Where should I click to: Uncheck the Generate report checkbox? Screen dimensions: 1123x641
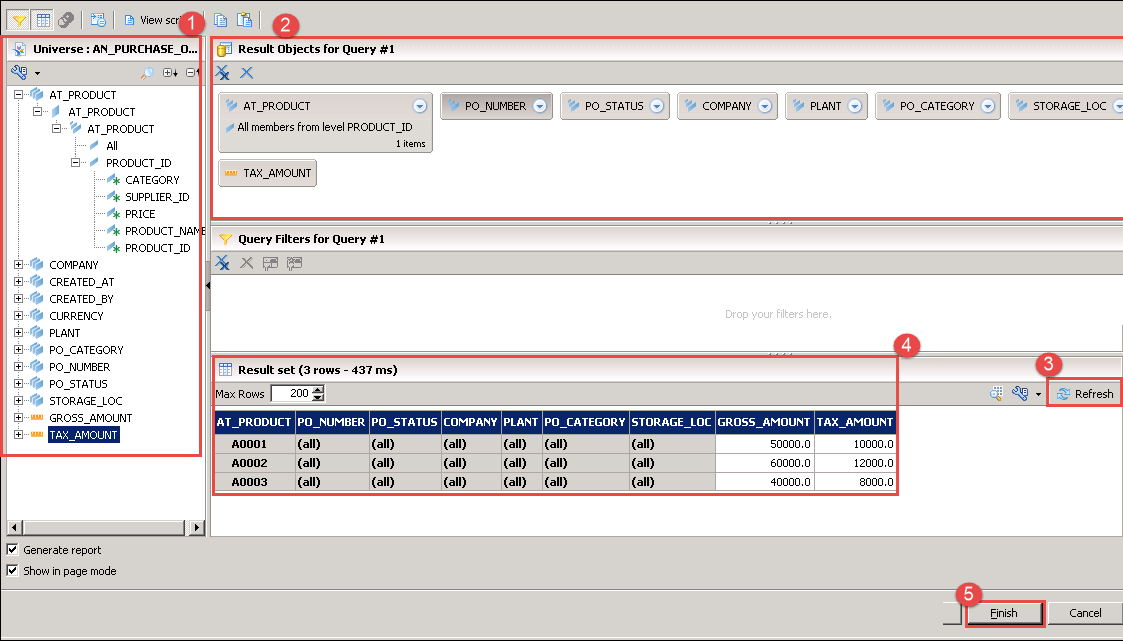click(x=13, y=550)
